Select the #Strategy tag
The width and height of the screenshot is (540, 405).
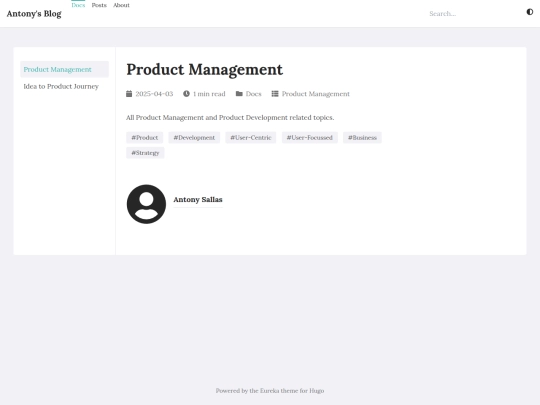pyautogui.click(x=145, y=153)
